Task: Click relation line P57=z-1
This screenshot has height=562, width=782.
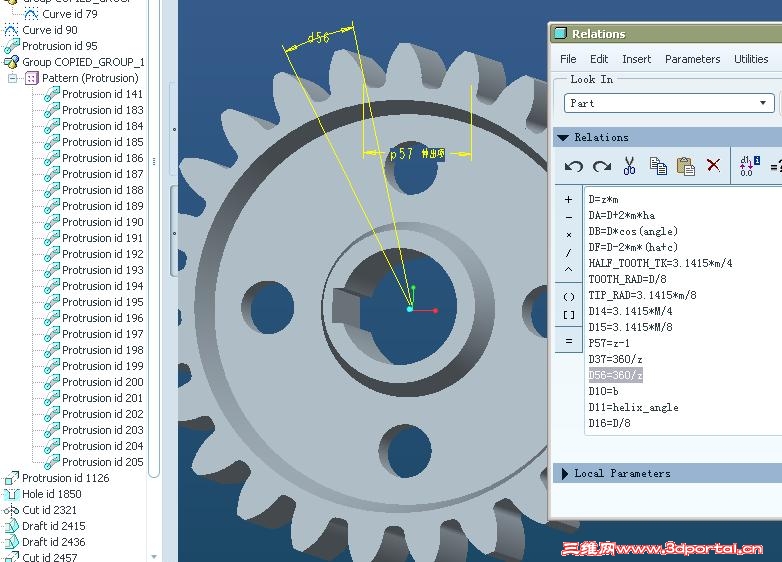Action: (x=608, y=343)
